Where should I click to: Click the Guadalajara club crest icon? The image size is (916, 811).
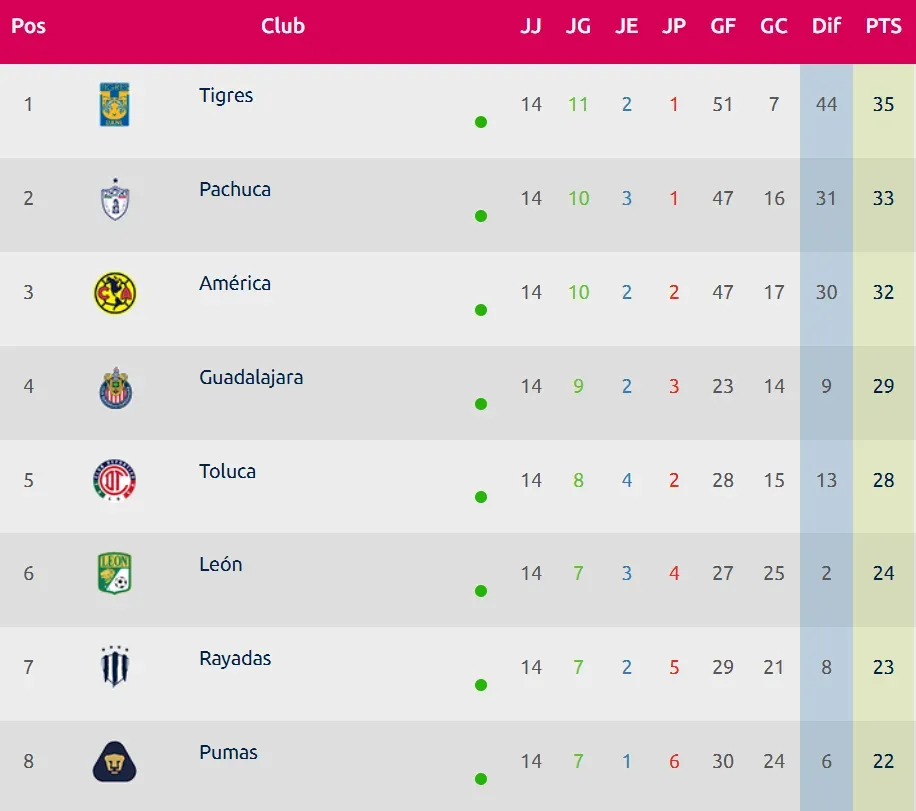pos(115,387)
